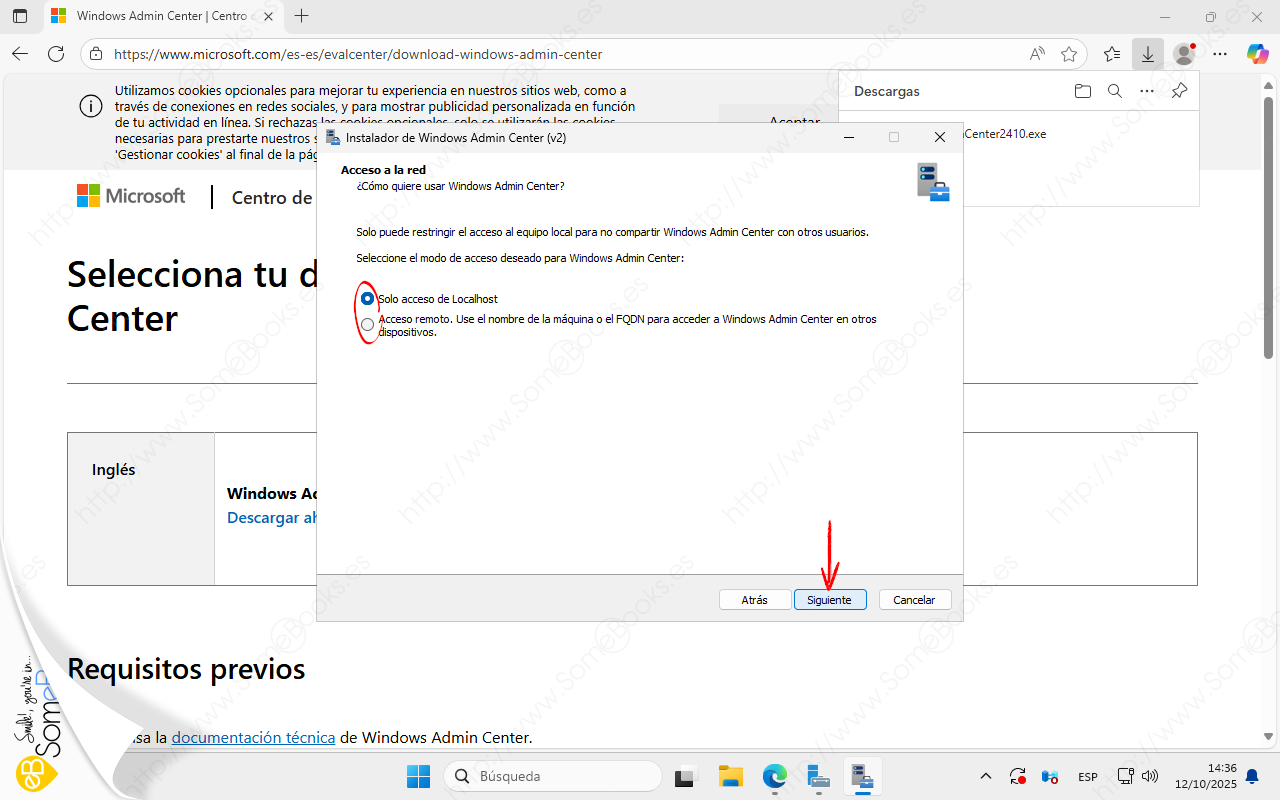Go back using browser back arrow
Image resolution: width=1280 pixels, height=800 pixels.
[x=20, y=54]
